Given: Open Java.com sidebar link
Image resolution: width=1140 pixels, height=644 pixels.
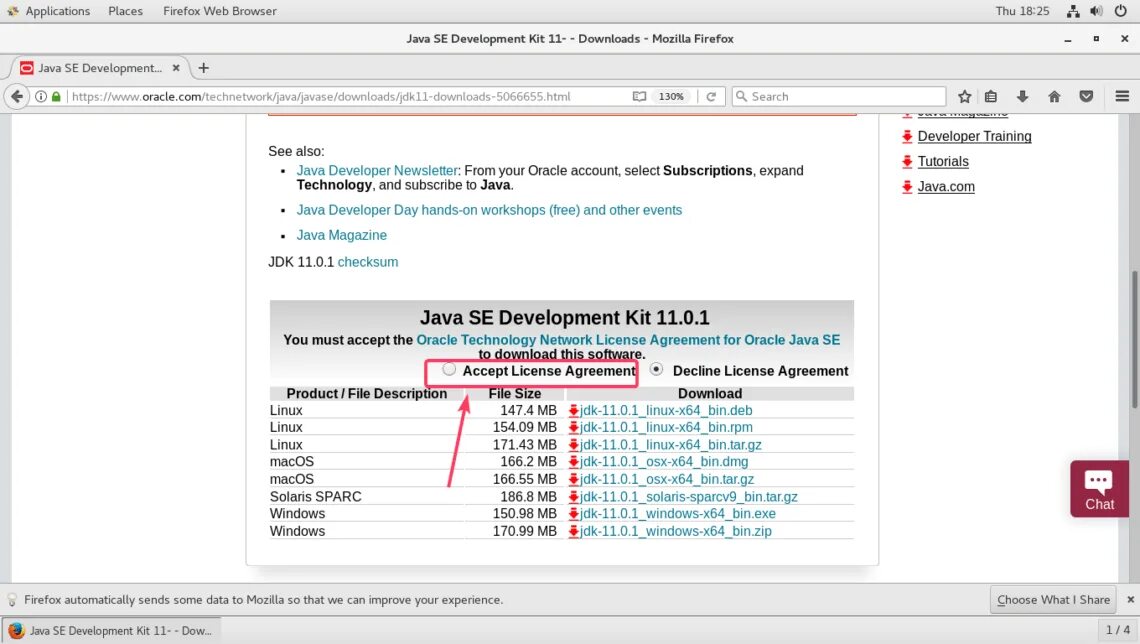Looking at the screenshot, I should click(x=946, y=187).
